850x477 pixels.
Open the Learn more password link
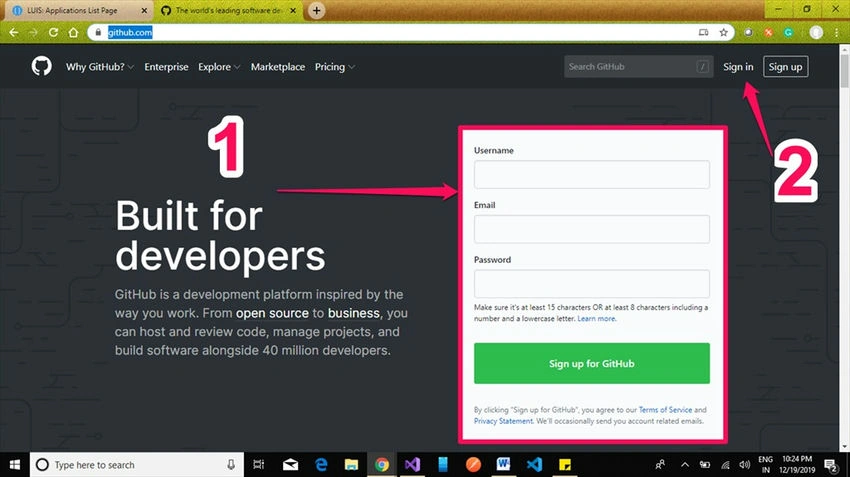click(x=596, y=319)
